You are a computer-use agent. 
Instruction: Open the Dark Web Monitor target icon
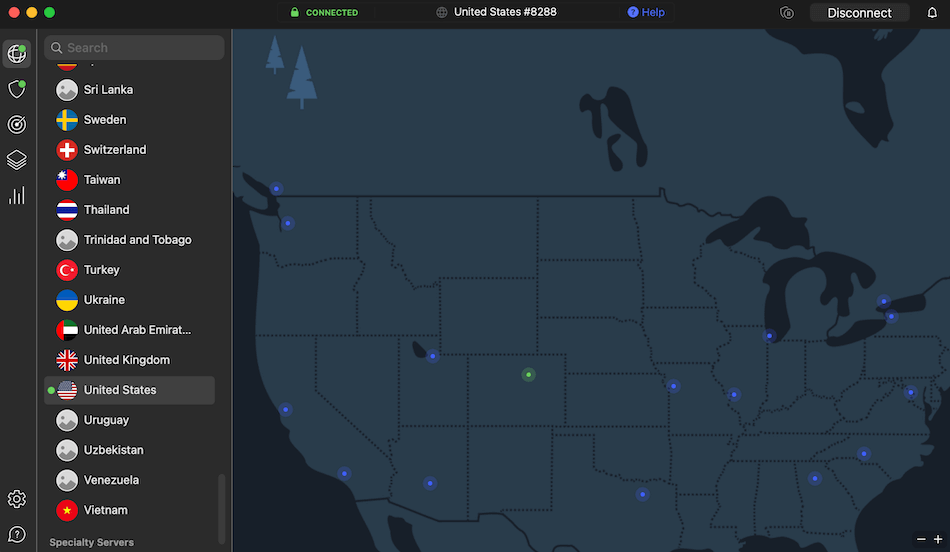coord(16,124)
